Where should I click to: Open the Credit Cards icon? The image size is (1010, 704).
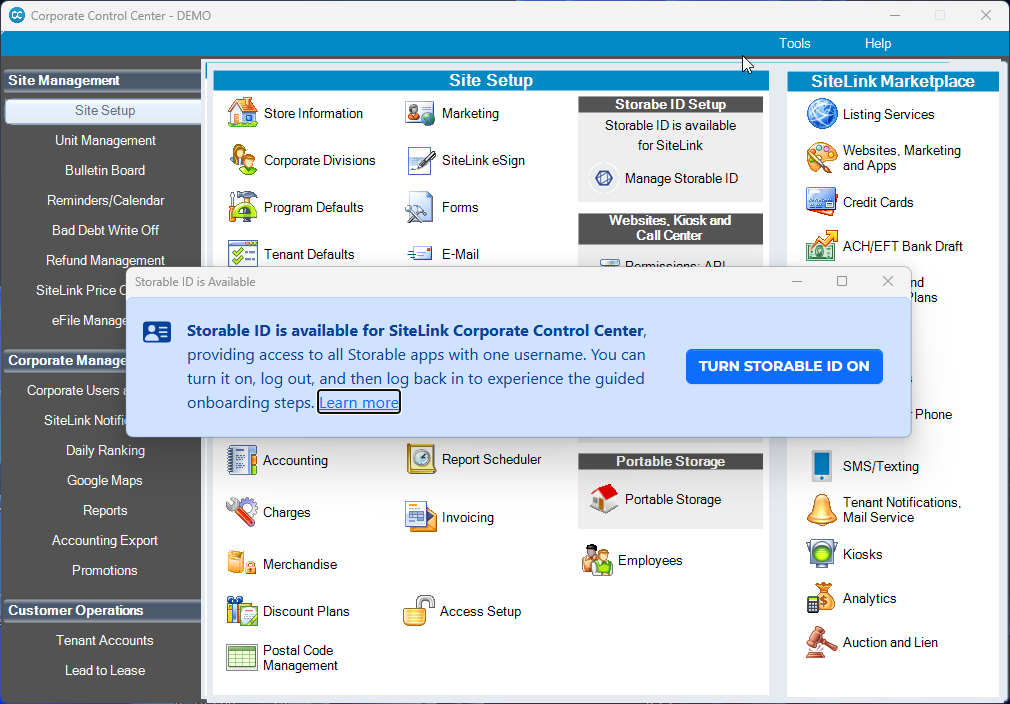pyautogui.click(x=821, y=202)
